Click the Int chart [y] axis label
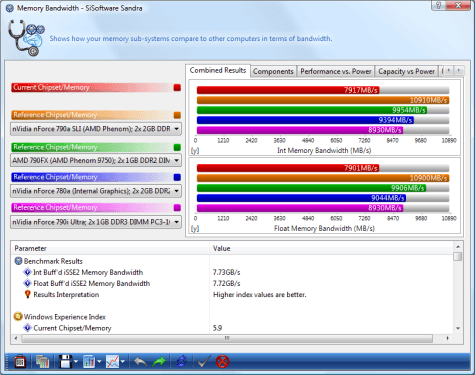 [x=195, y=151]
